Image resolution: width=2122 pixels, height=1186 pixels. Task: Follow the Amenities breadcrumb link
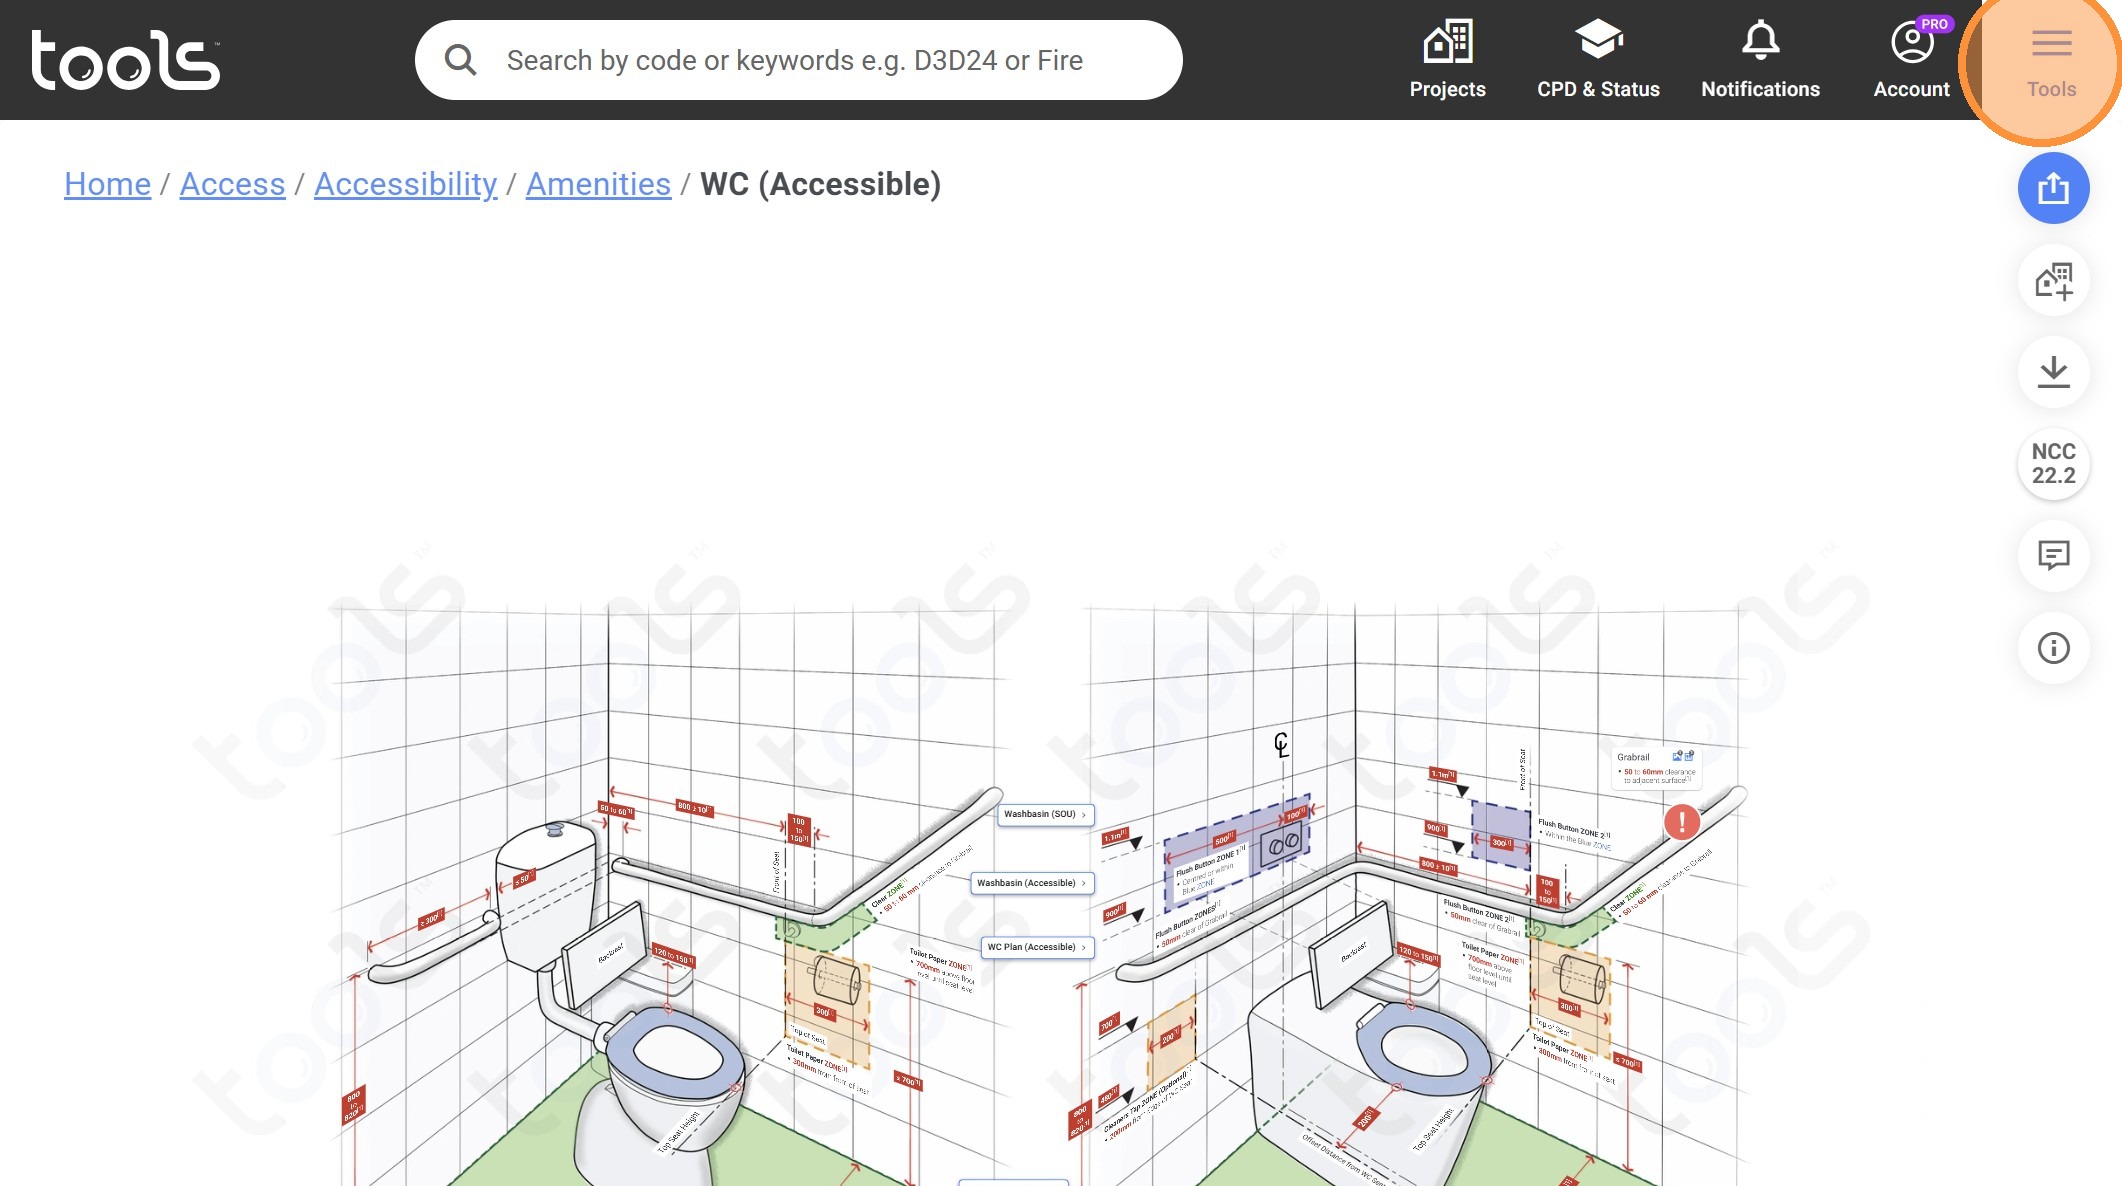pyautogui.click(x=598, y=184)
